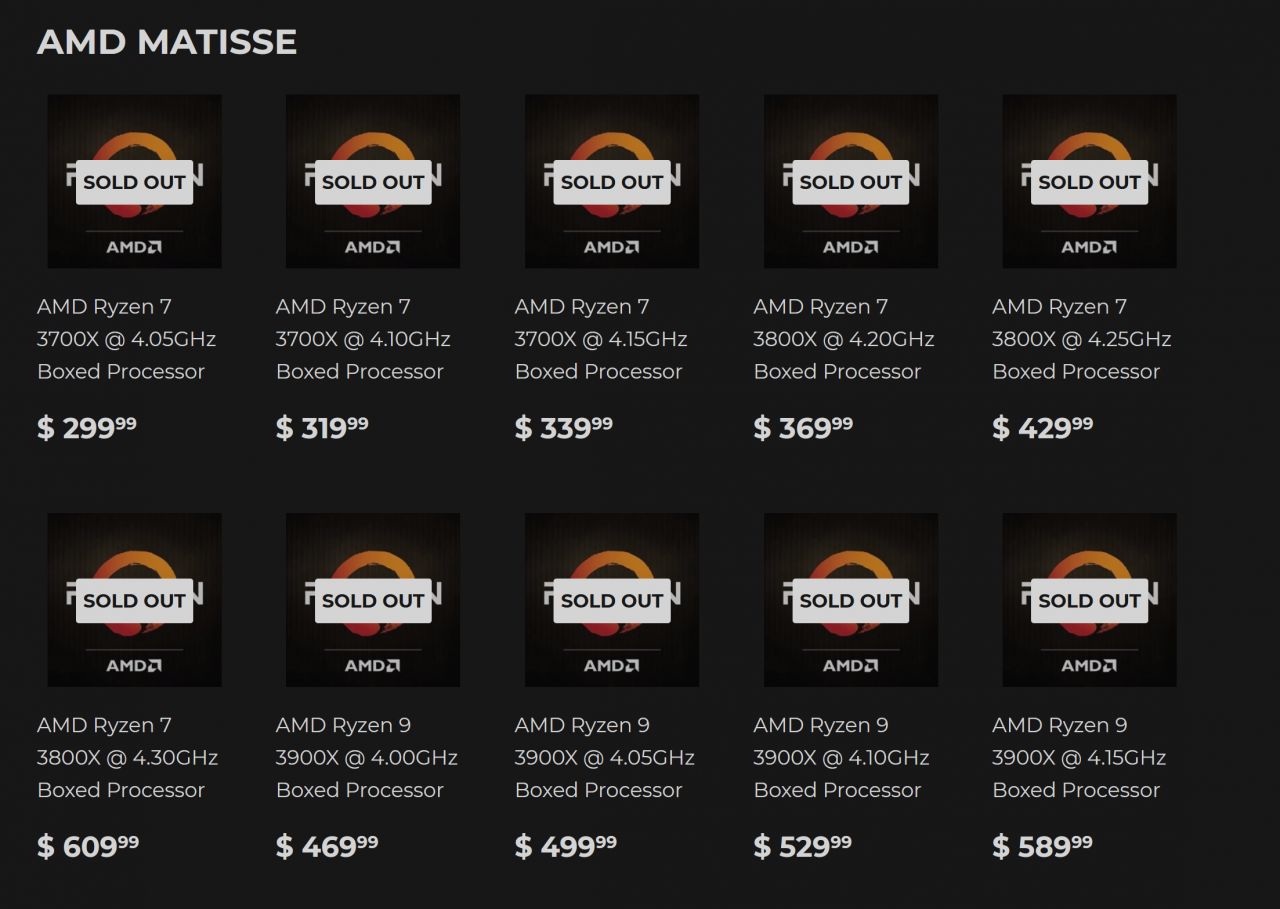The image size is (1280, 909).
Task: Click the $299.99 price
Action: click(87, 427)
